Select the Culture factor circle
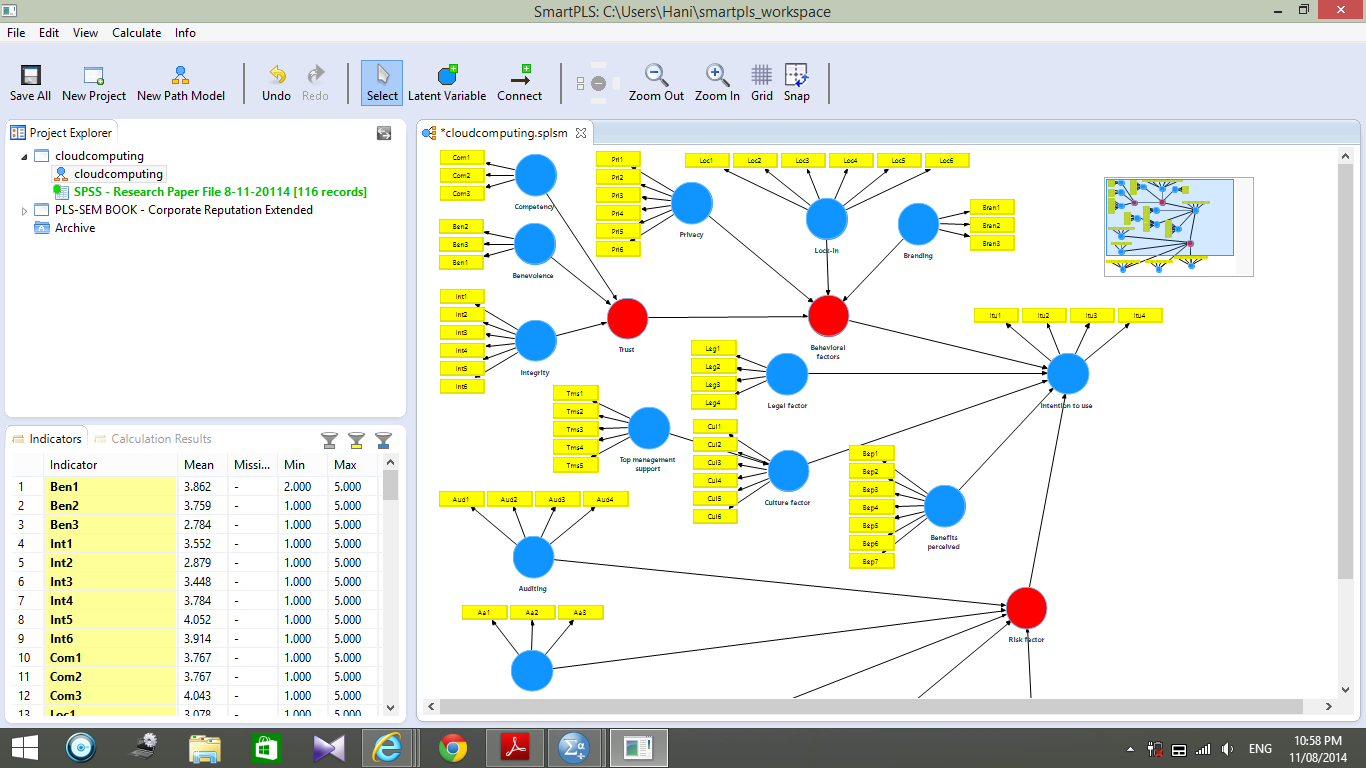 coord(788,471)
